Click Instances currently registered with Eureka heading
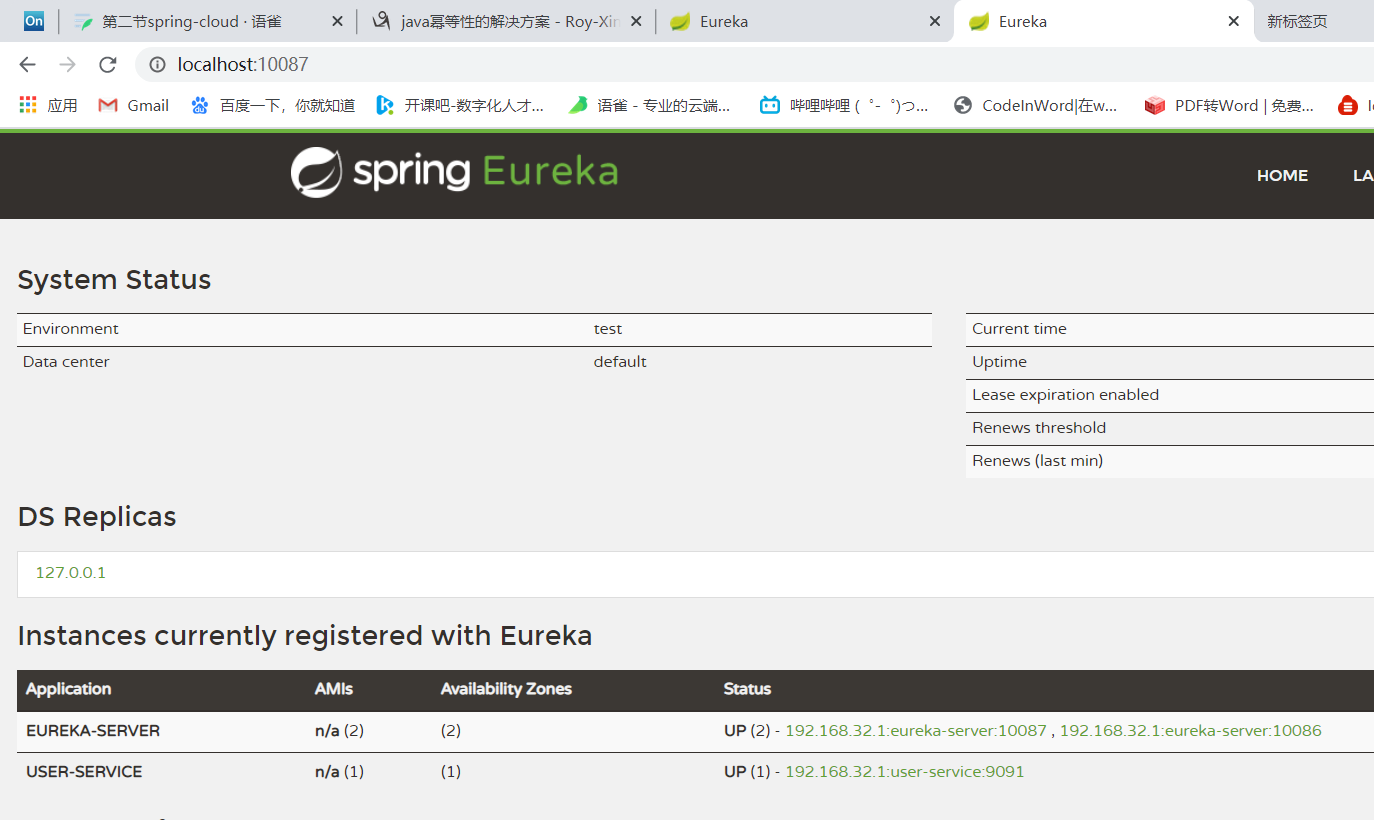Viewport: 1374px width, 820px height. click(305, 636)
